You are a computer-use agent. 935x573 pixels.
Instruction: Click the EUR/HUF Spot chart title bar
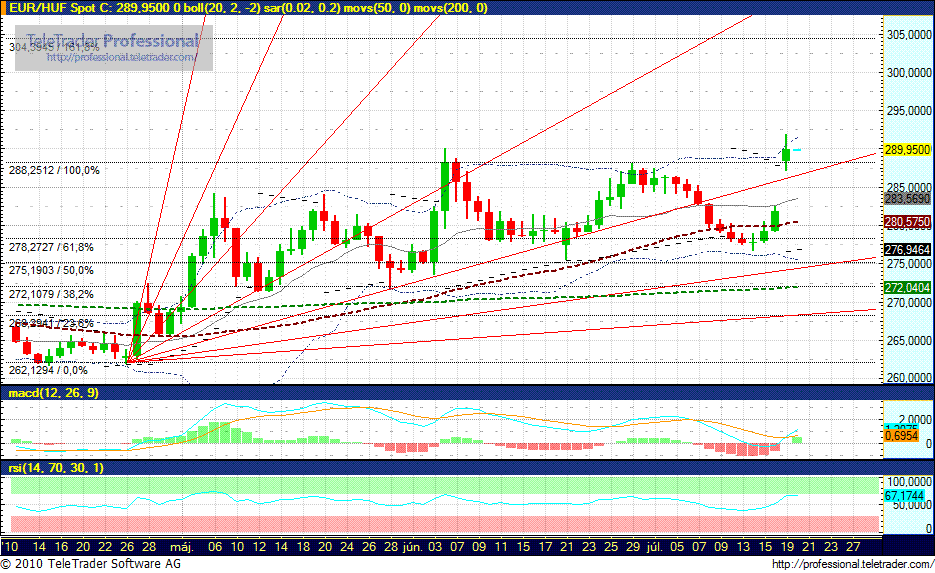[x=468, y=8]
